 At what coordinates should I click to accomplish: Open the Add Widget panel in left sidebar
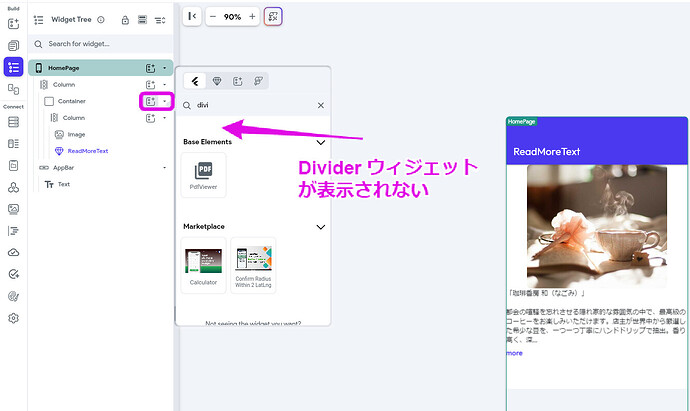(13, 23)
